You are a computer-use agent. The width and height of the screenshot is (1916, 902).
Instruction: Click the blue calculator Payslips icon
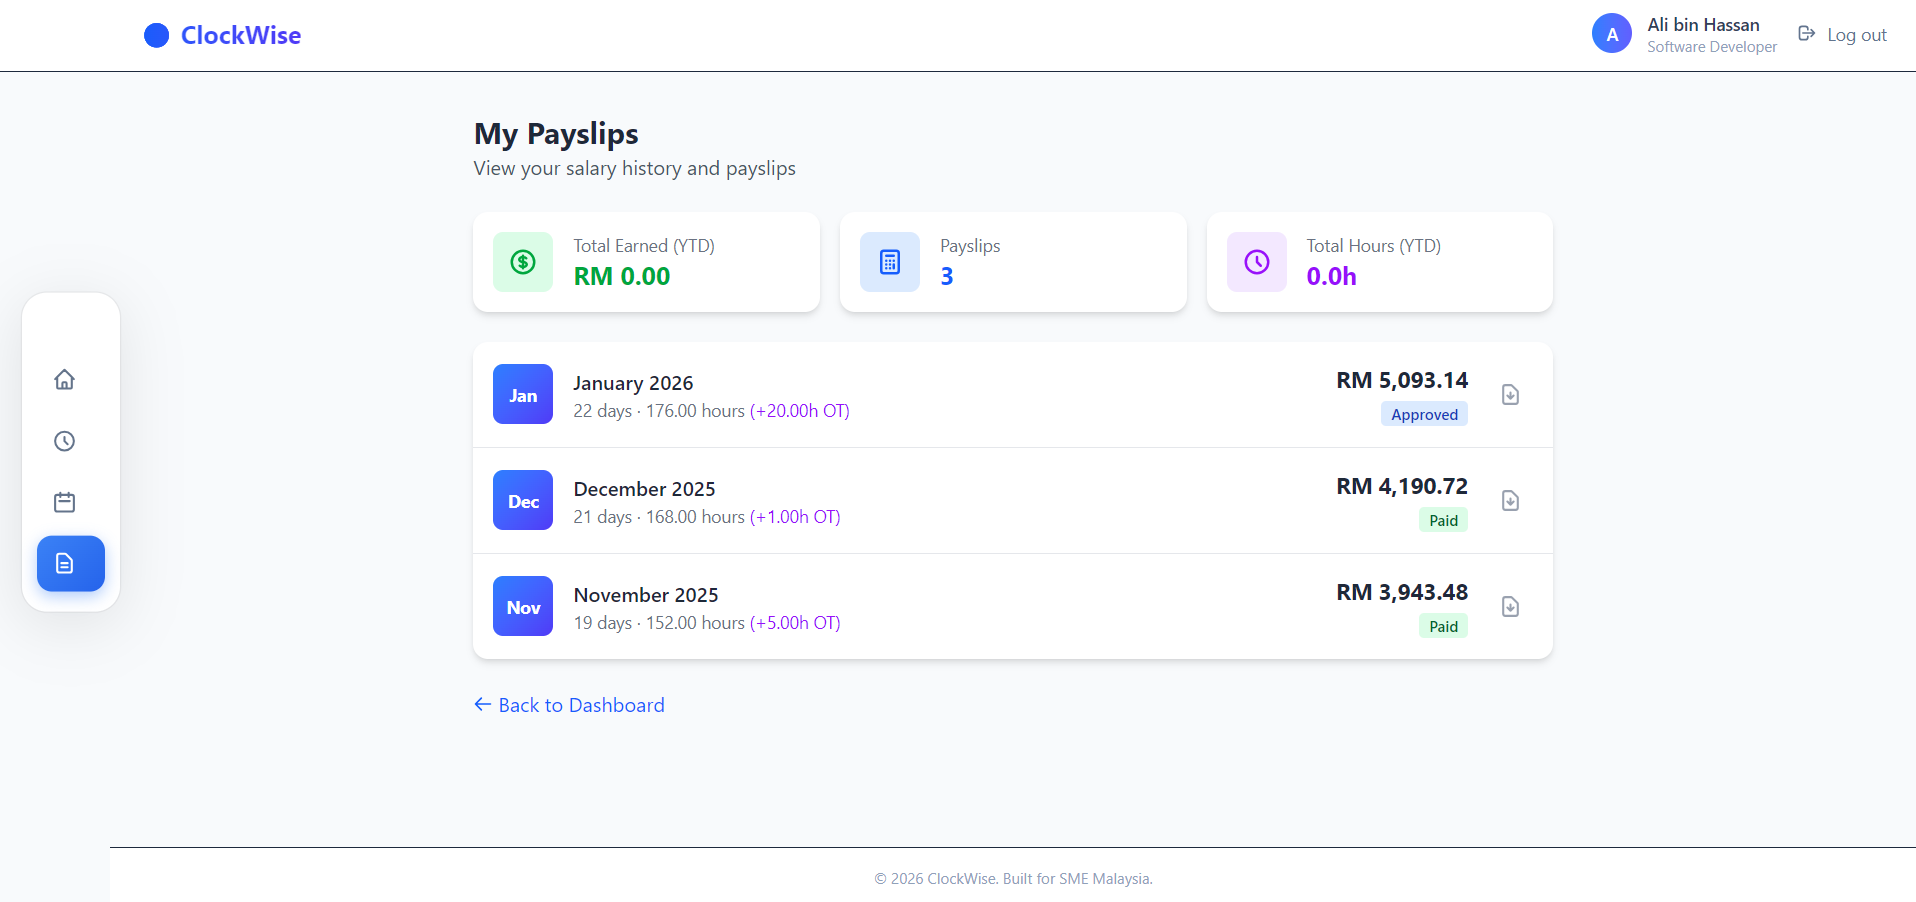[x=890, y=262]
